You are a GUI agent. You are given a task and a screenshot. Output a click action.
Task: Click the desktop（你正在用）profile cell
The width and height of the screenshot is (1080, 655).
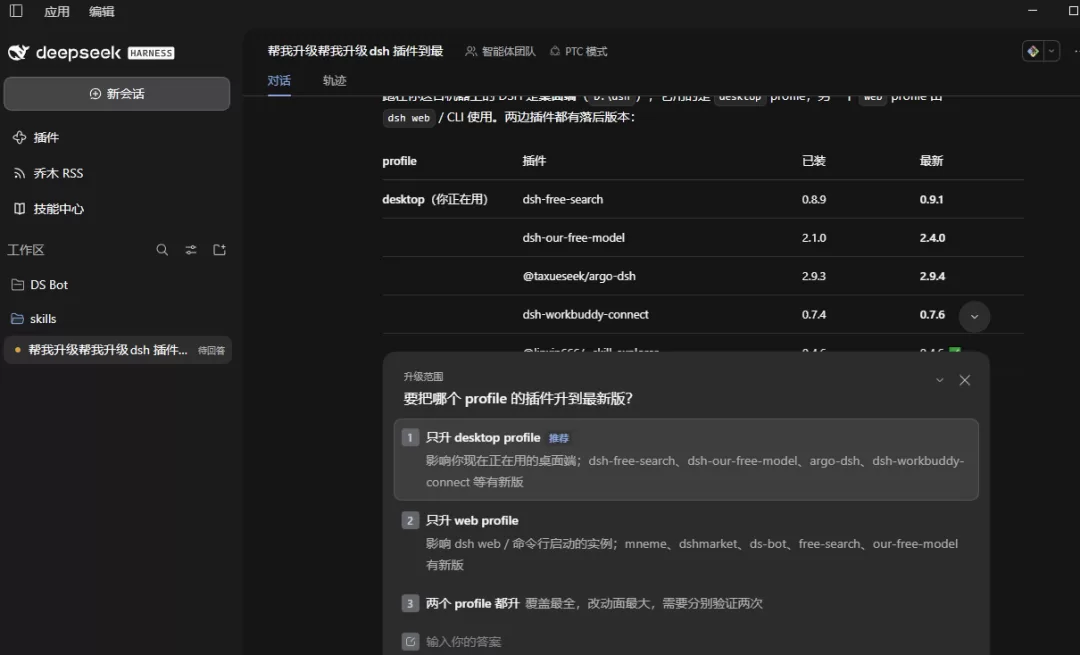[435, 199]
